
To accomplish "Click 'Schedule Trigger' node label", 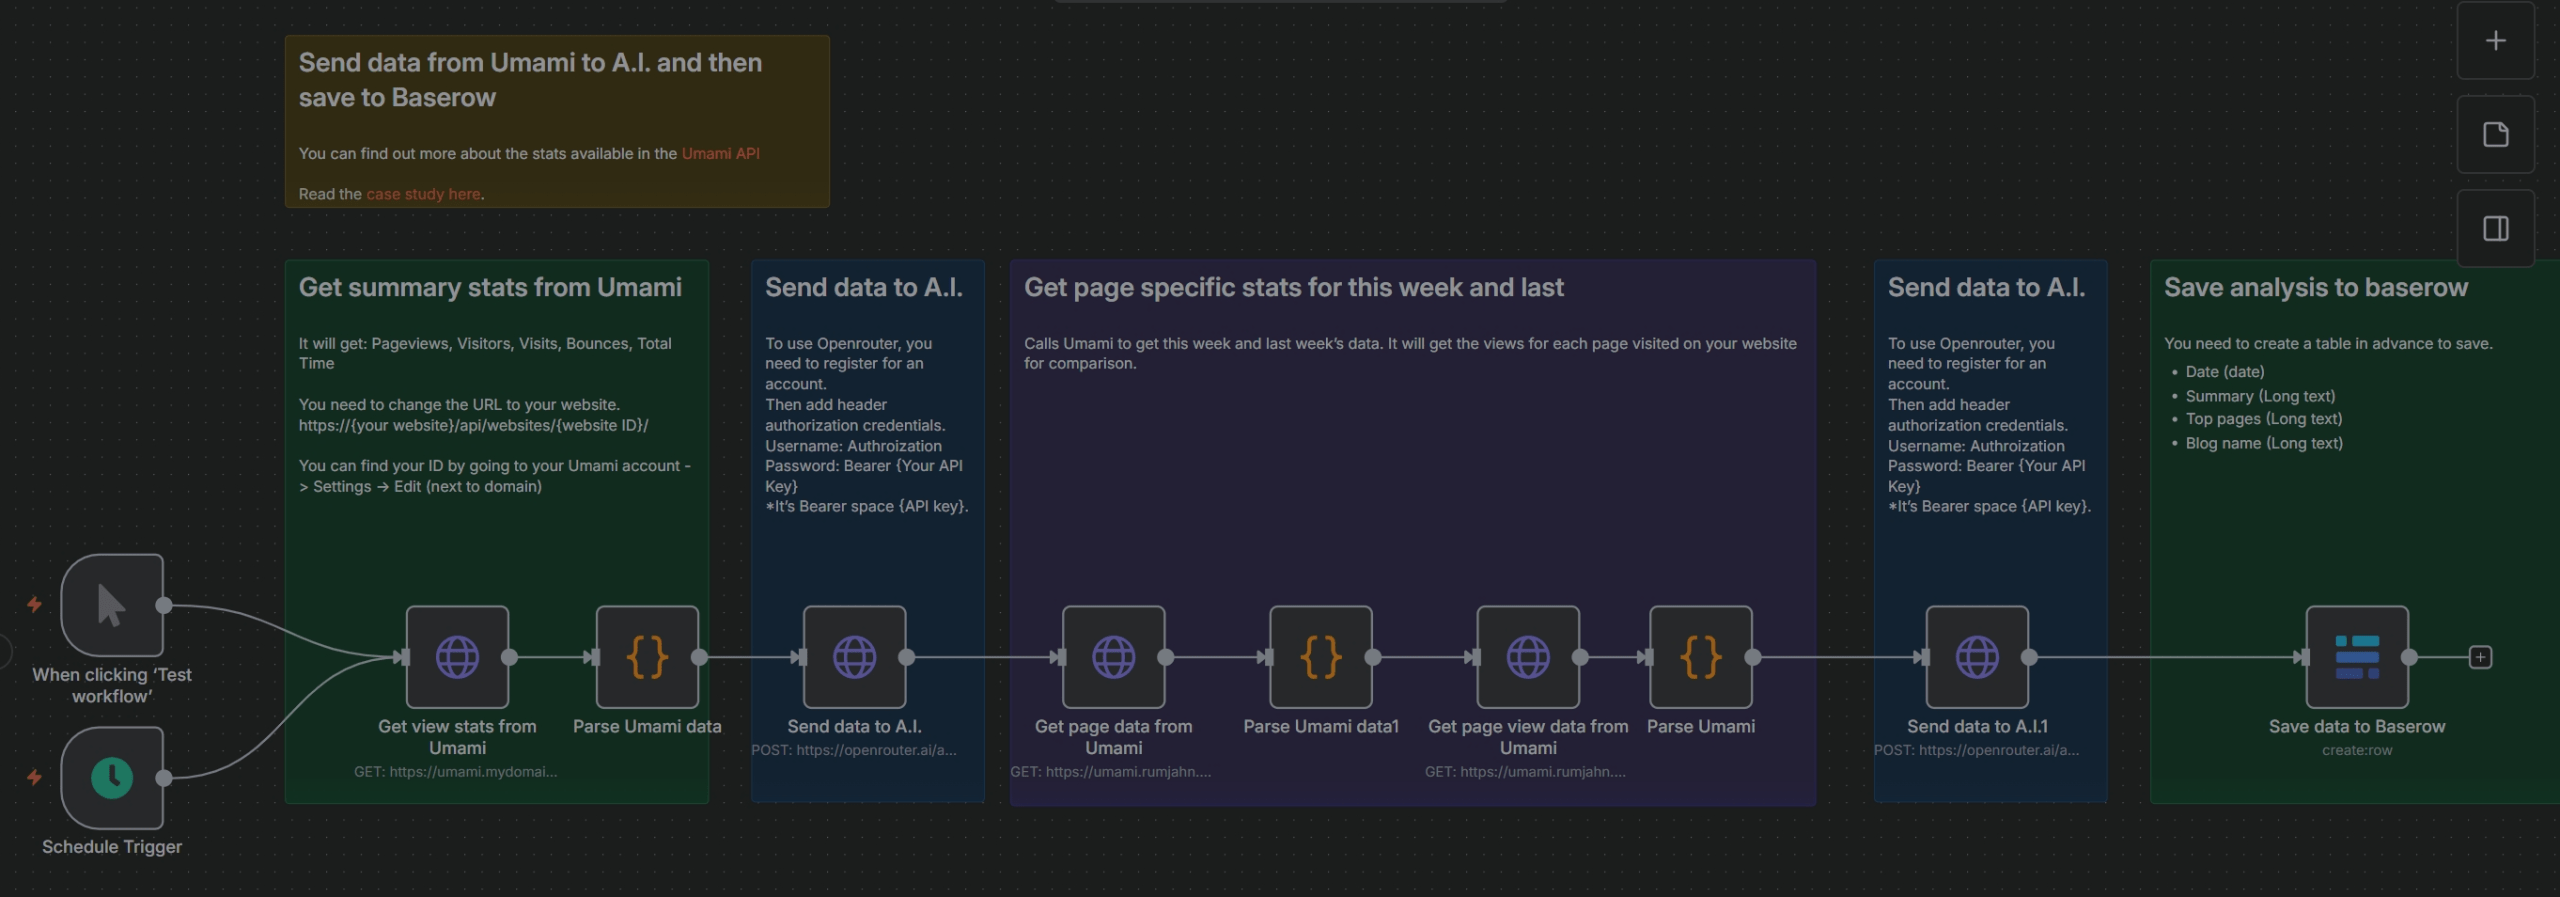I will 112,847.
